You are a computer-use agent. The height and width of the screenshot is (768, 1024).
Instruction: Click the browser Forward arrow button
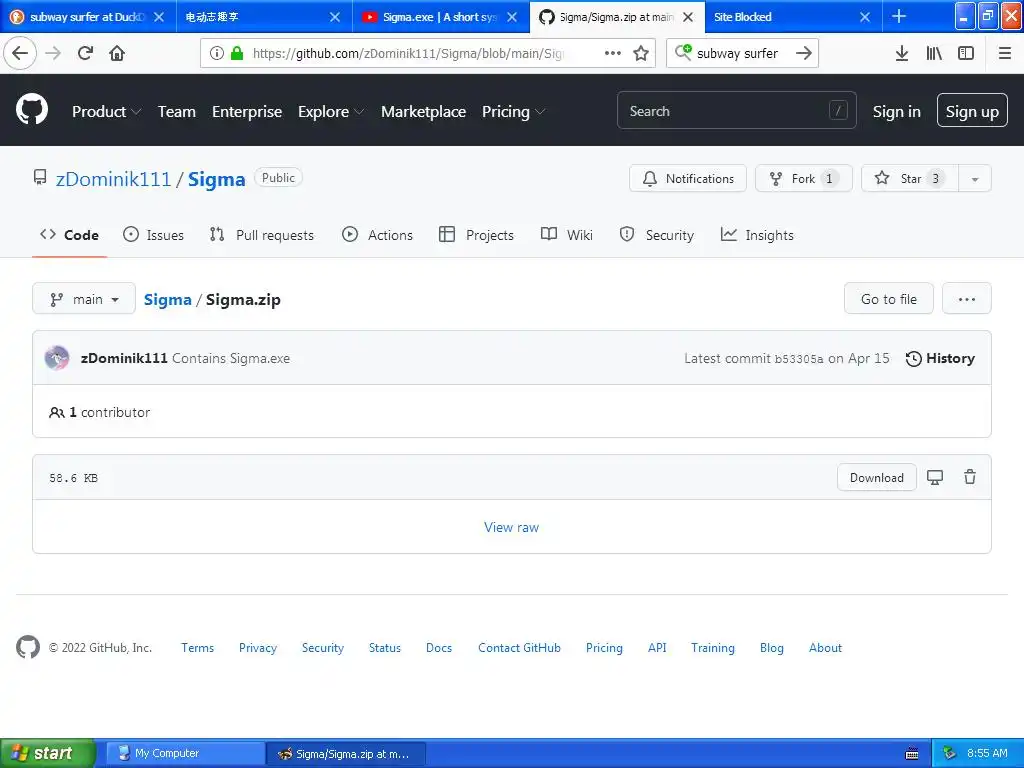click(x=53, y=53)
